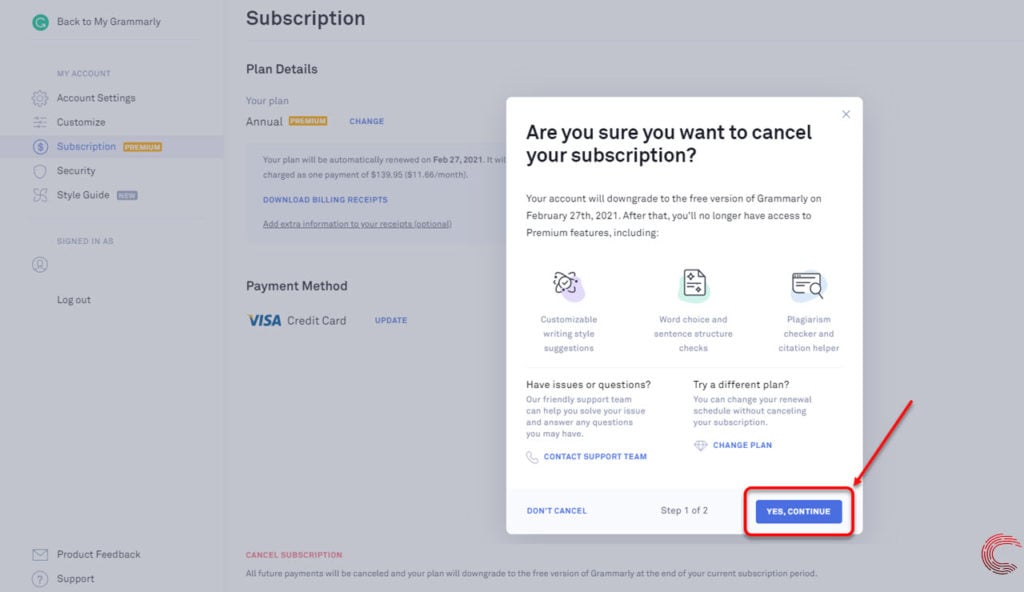This screenshot has width=1024, height=592.
Task: Click the phone icon for support
Action: [x=532, y=457]
